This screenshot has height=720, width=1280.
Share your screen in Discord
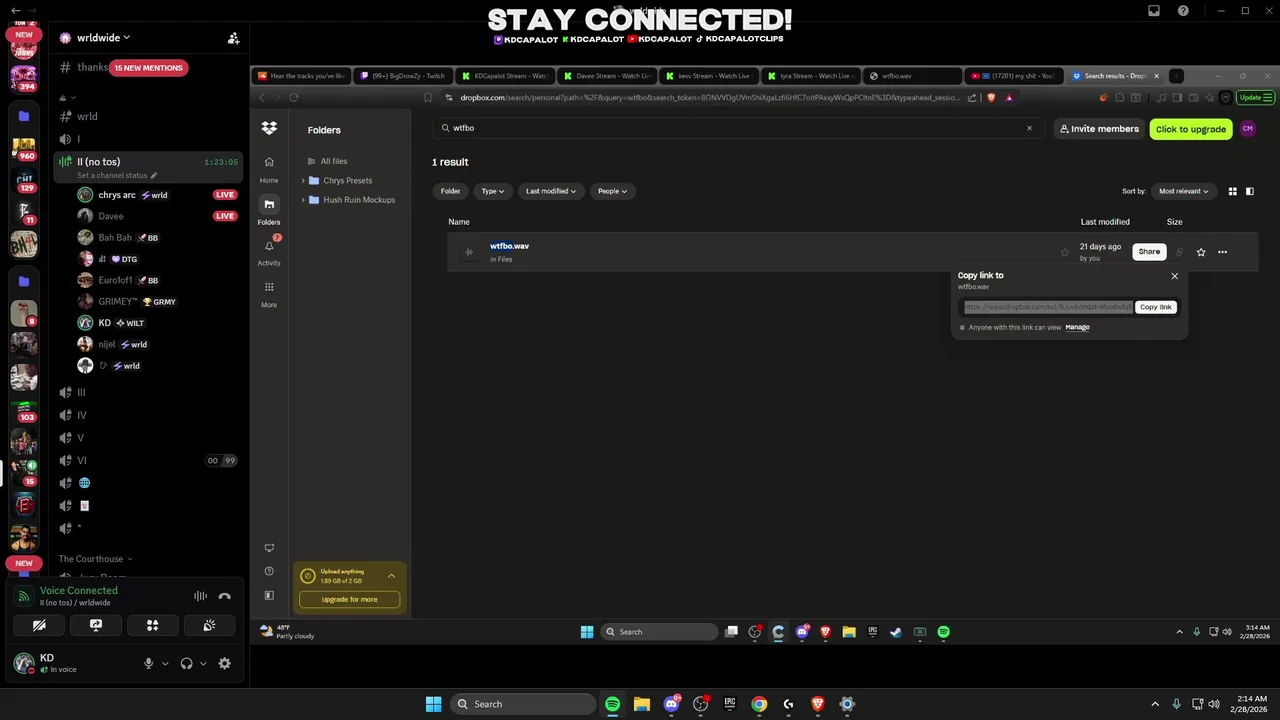[96, 625]
